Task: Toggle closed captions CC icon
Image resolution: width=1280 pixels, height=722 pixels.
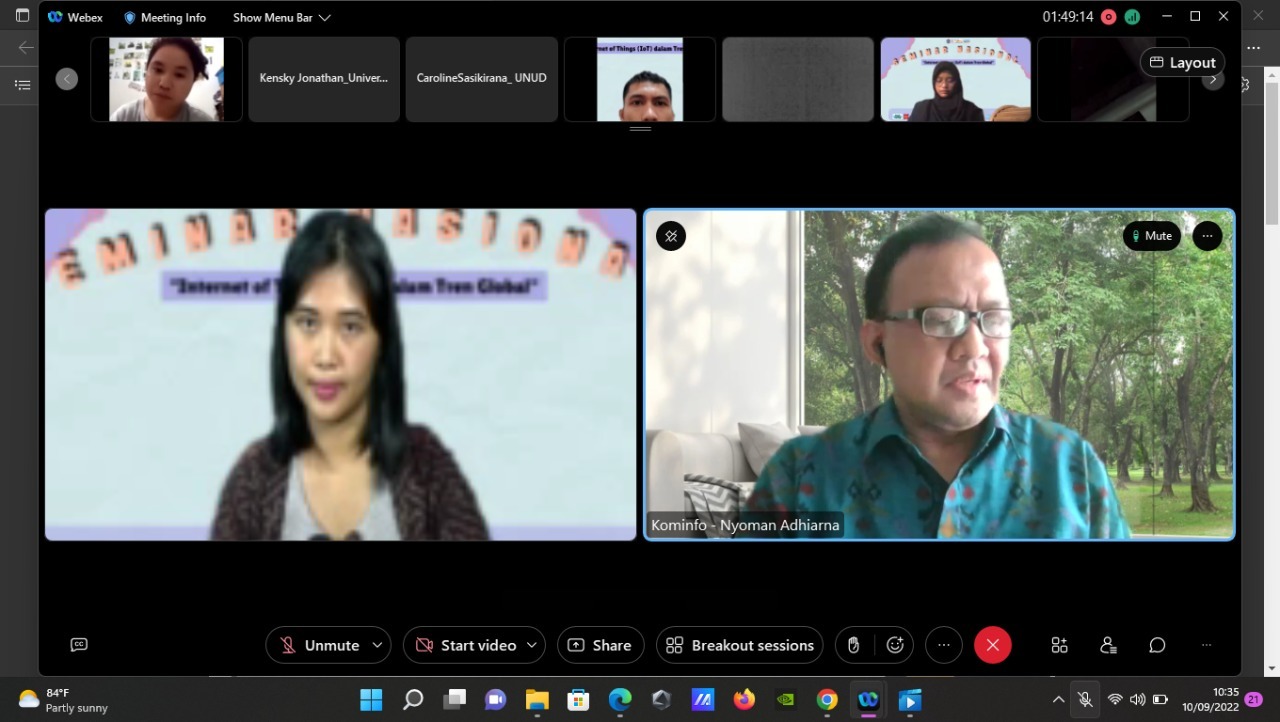Action: pyautogui.click(x=79, y=645)
